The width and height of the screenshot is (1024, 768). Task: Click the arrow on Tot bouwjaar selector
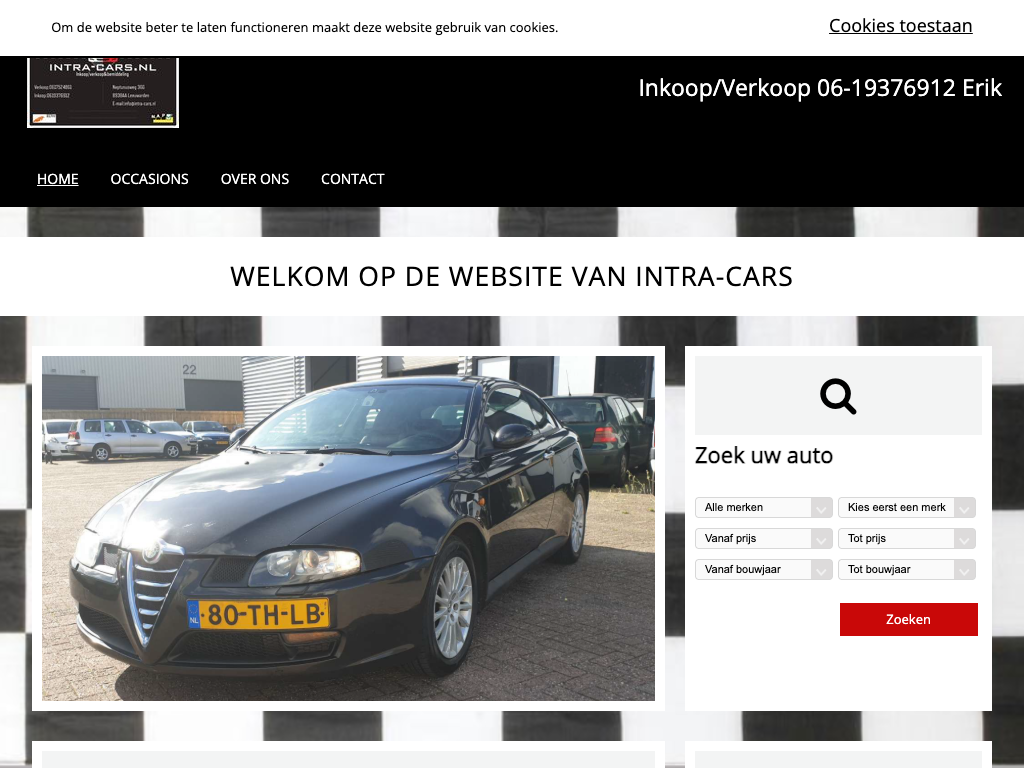tap(965, 569)
